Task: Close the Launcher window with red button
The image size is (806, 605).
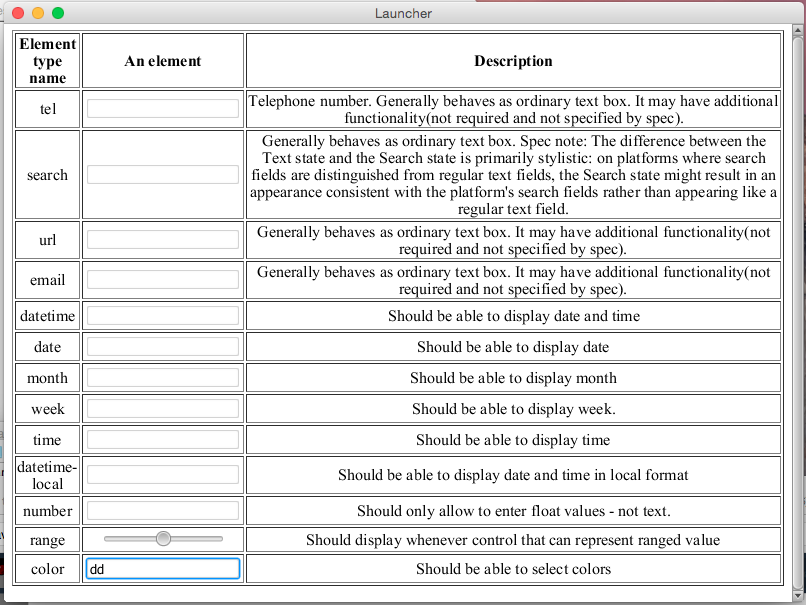Action: tap(19, 13)
